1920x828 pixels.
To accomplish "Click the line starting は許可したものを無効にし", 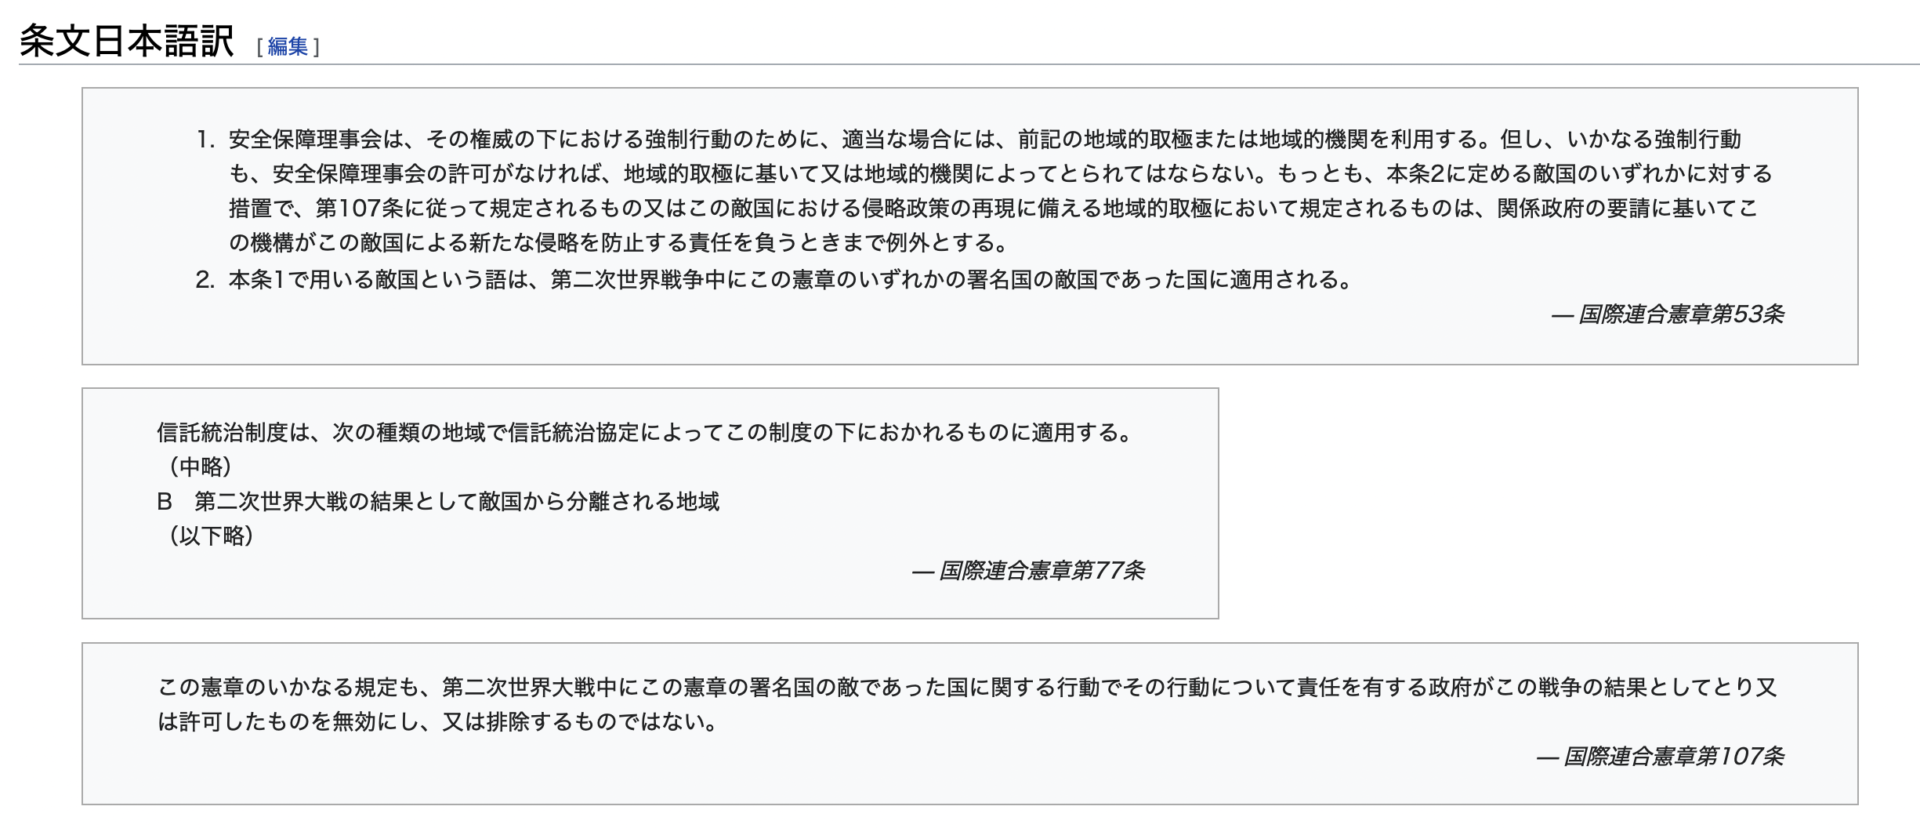I will tap(438, 722).
